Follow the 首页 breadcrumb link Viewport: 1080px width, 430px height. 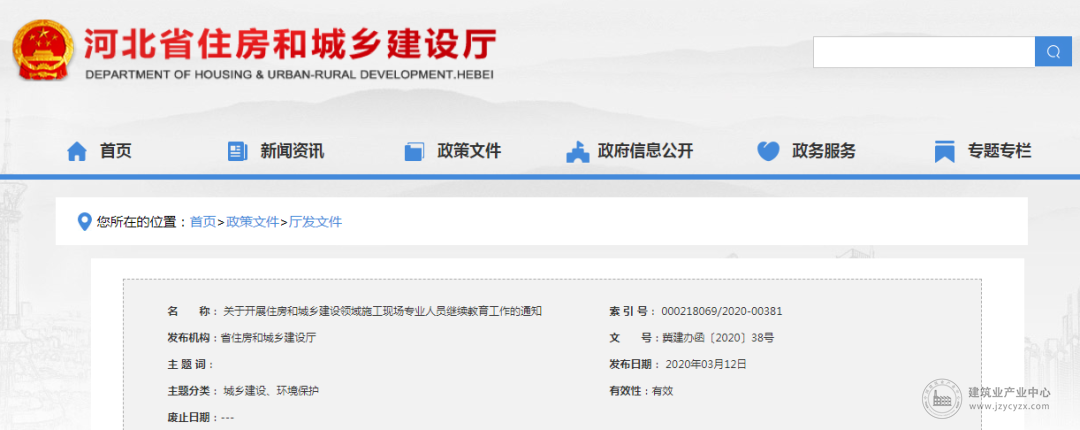pyautogui.click(x=202, y=222)
